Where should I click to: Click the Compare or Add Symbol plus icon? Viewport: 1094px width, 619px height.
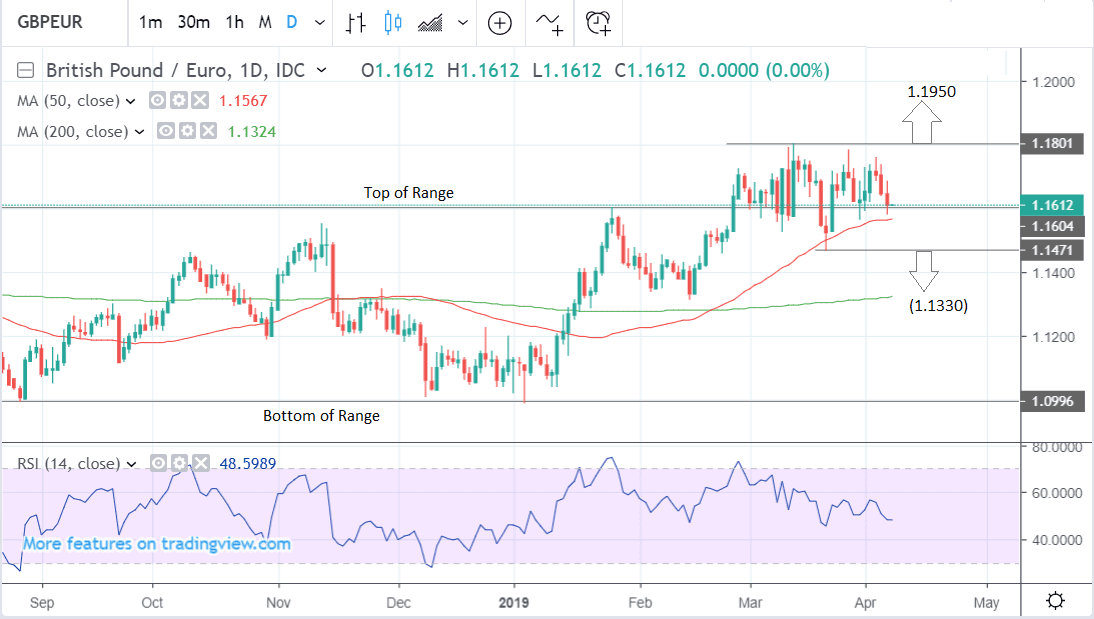pos(500,23)
